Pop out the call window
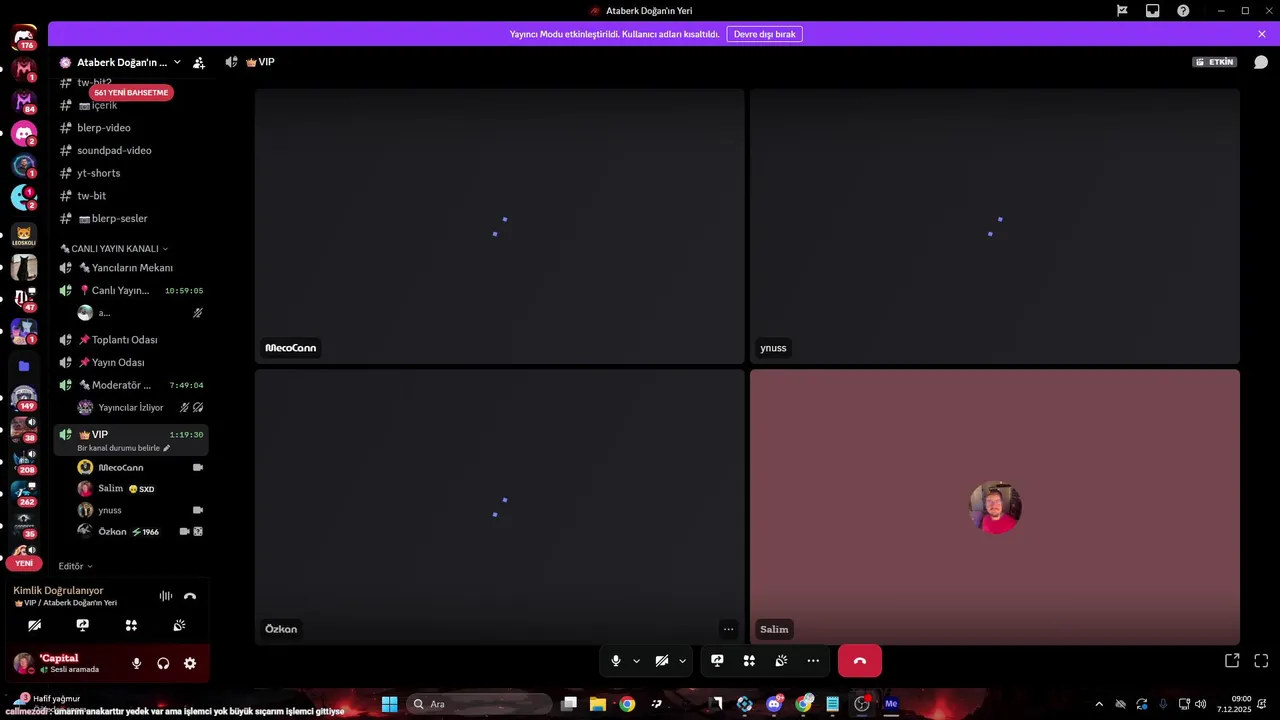Image resolution: width=1280 pixels, height=720 pixels. click(x=1232, y=661)
